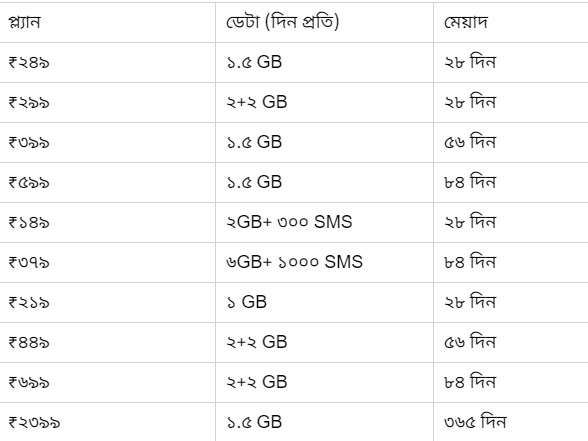Select the ₹২৩৯৯ plan cell
Image resolution: width=588 pixels, height=441 pixels.
click(107, 422)
